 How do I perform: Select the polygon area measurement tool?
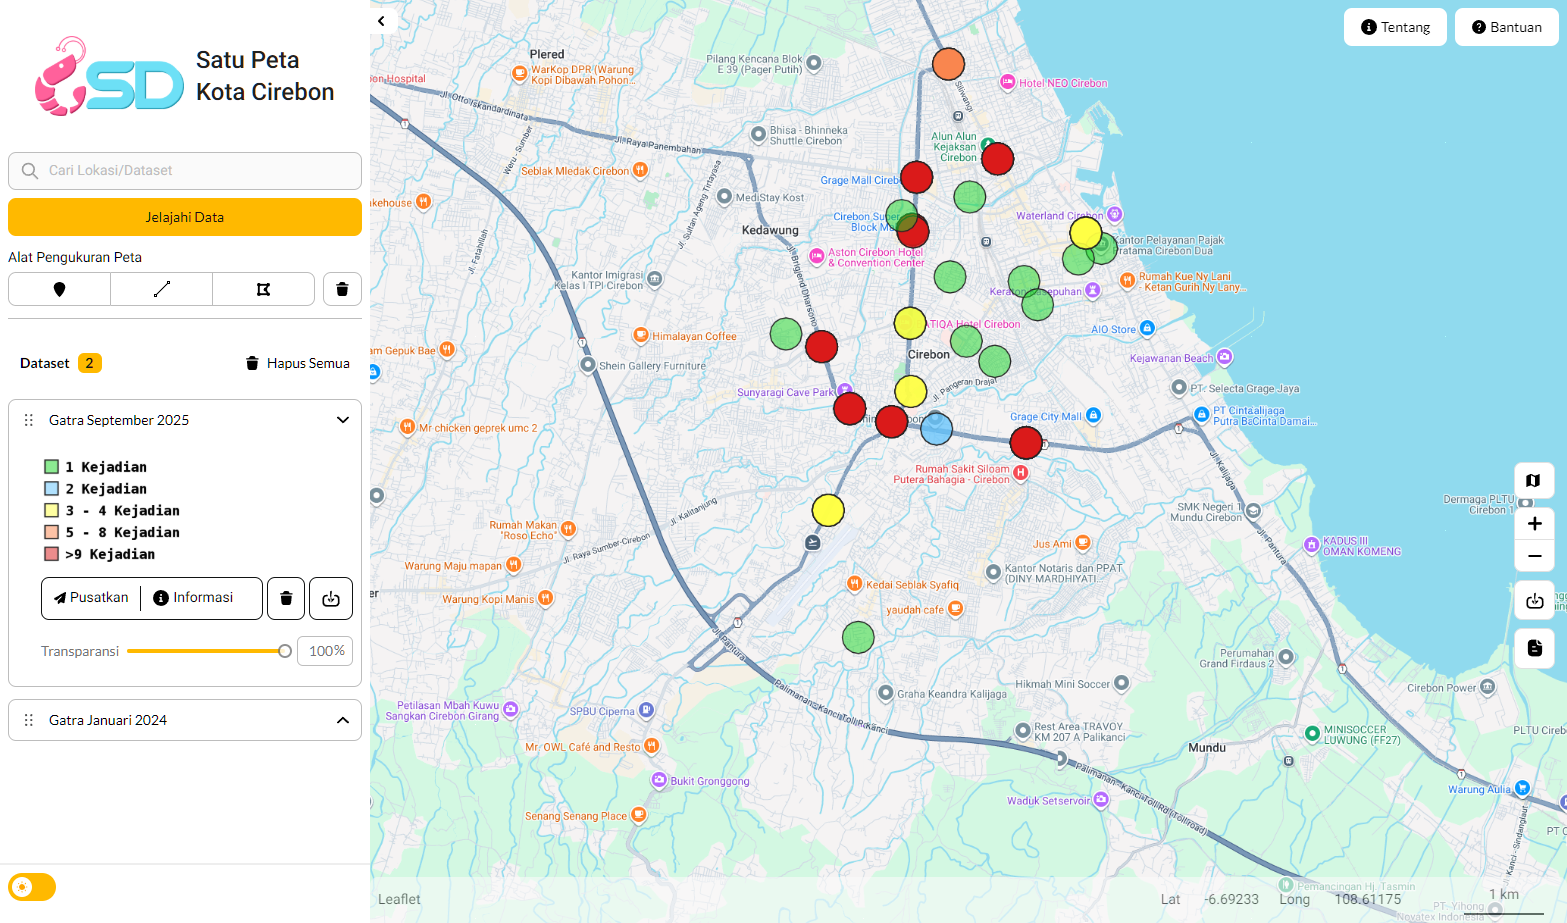point(263,289)
